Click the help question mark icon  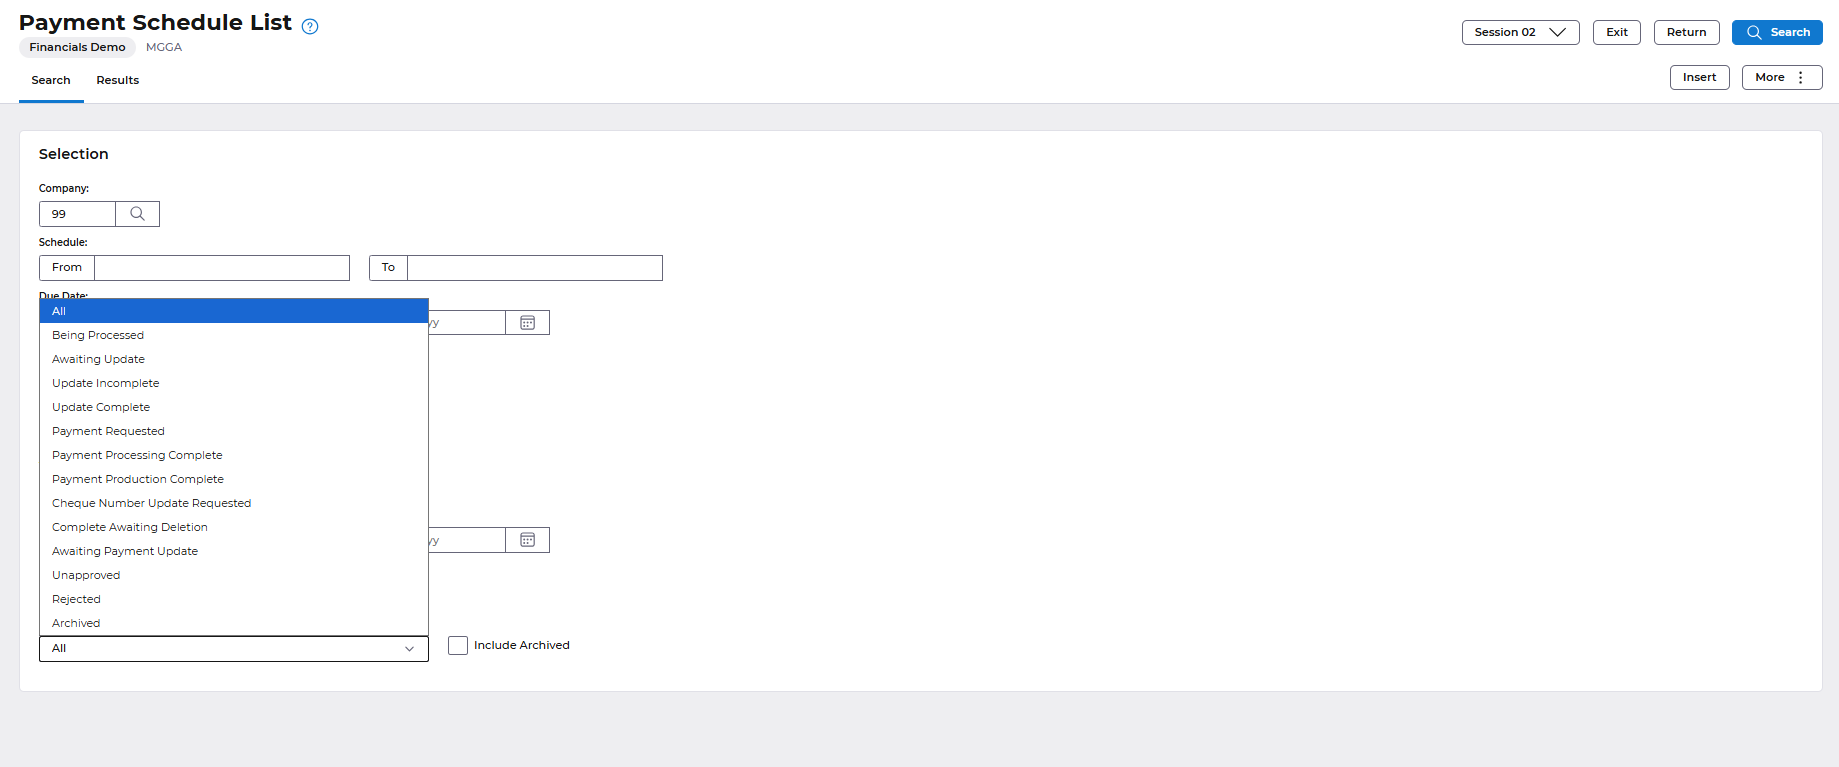click(310, 27)
